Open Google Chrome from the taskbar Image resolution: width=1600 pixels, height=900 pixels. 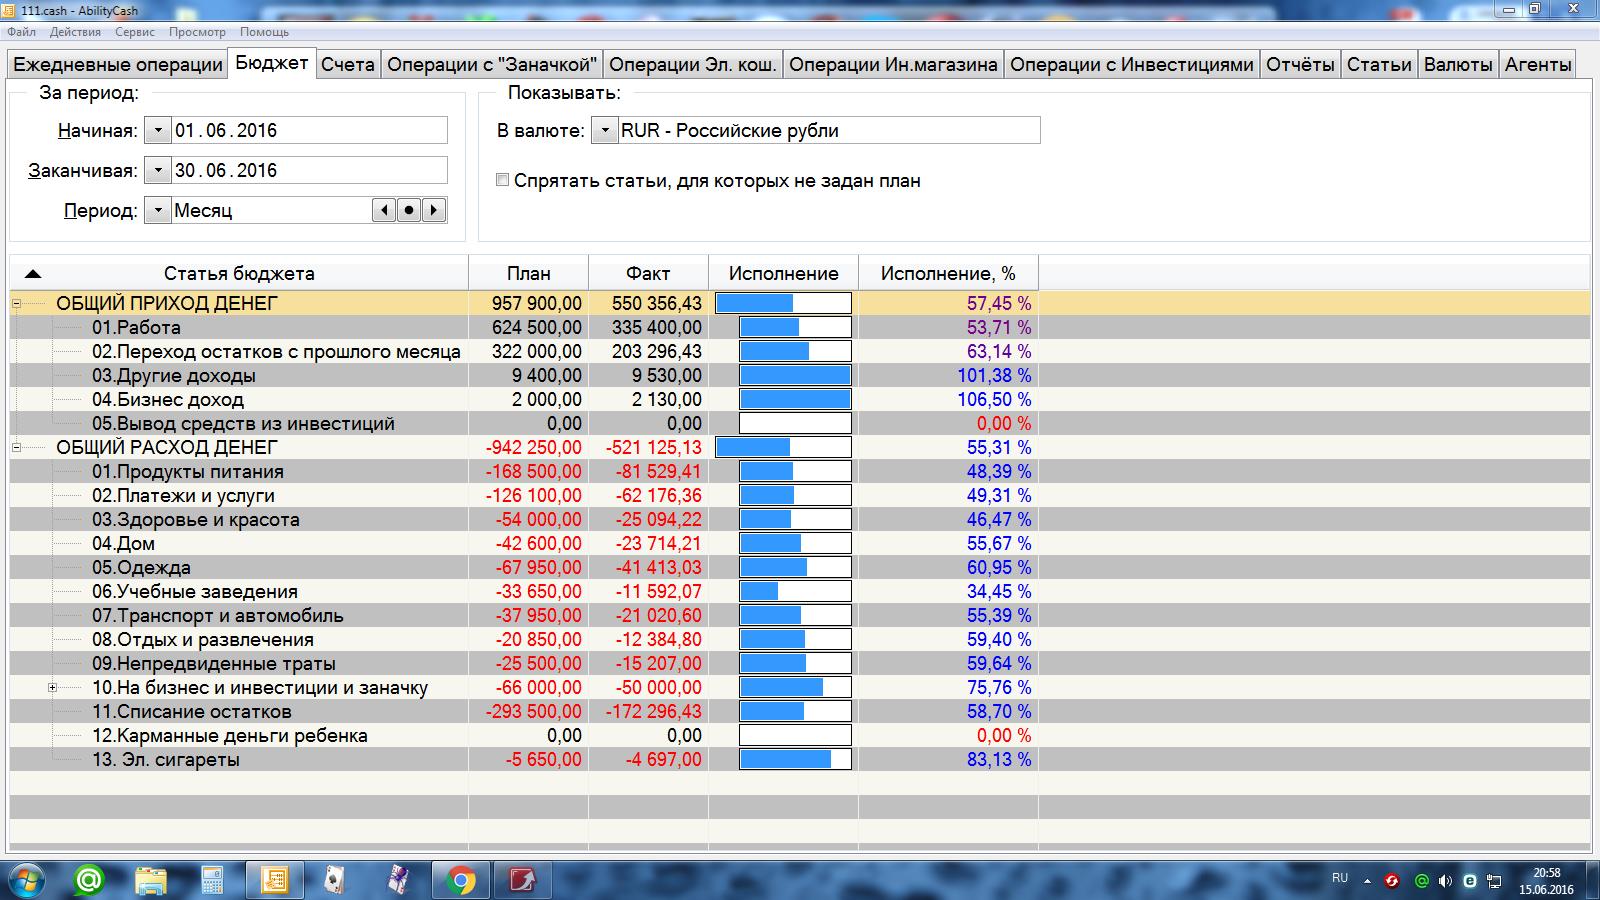460,880
